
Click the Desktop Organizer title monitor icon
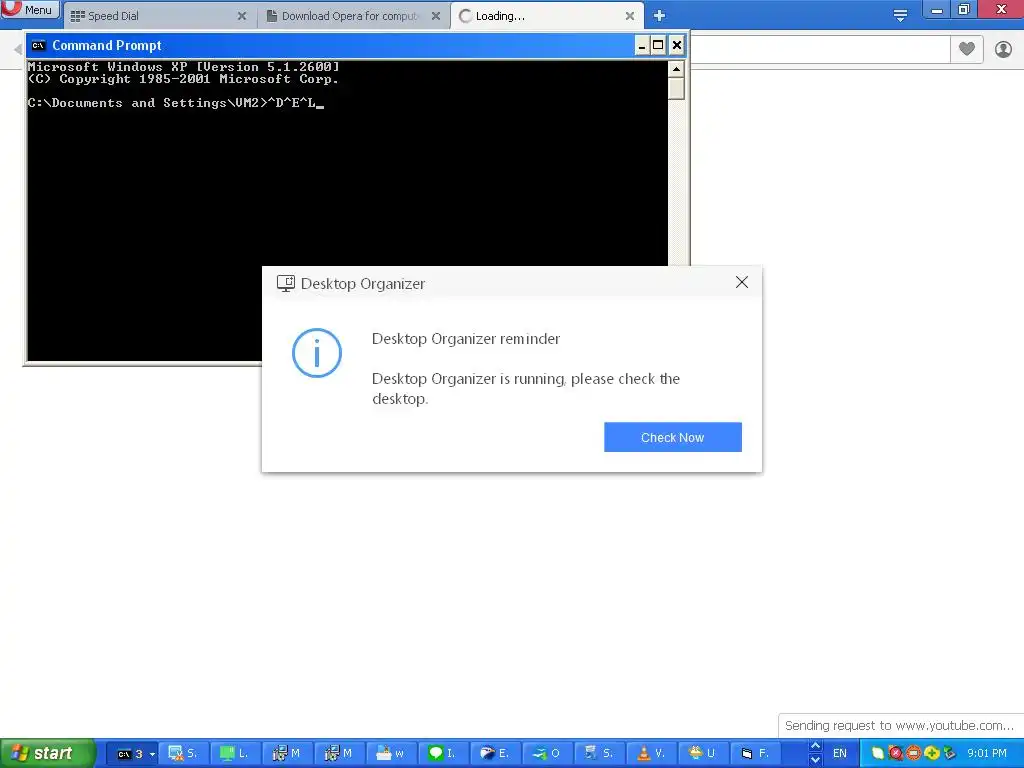point(285,283)
